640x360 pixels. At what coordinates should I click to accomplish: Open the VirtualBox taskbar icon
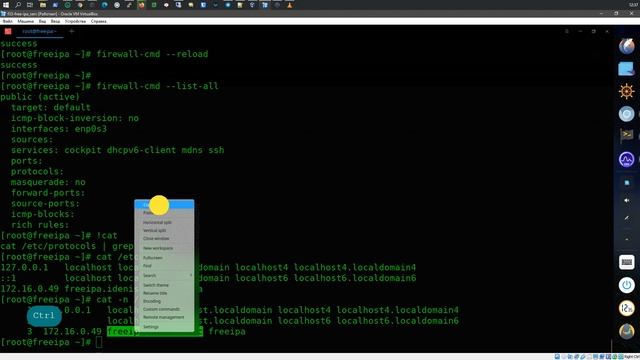[x=265, y=5]
